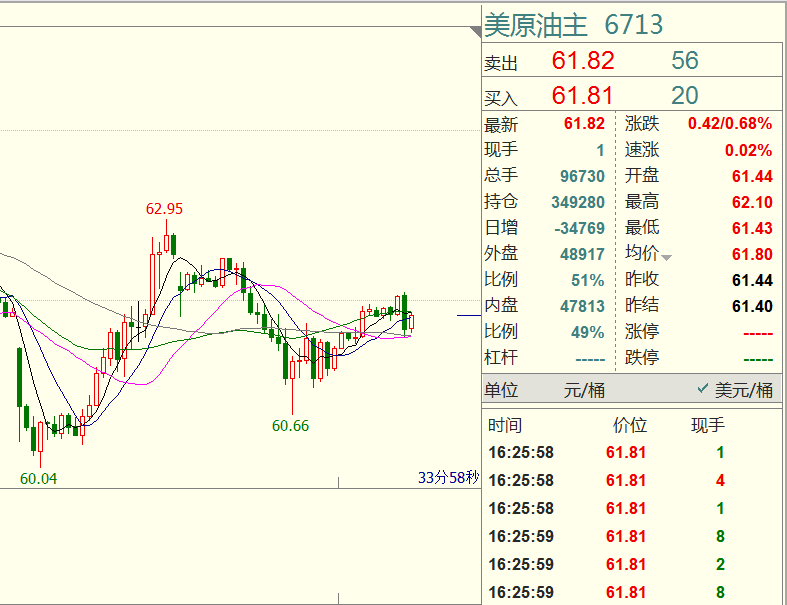This screenshot has width=787, height=605.
Task: Select the 买入 price 61.81
Action: (x=582, y=95)
